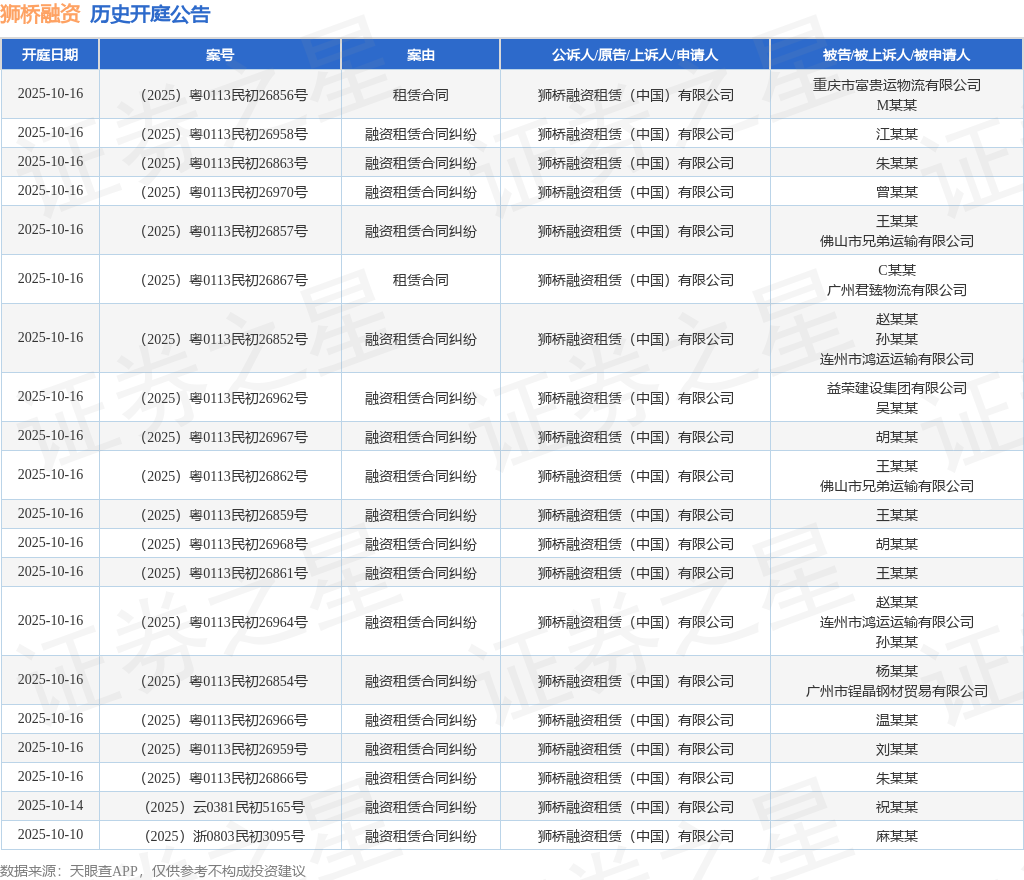Click case number 粤0113民初26862号

pos(224,477)
